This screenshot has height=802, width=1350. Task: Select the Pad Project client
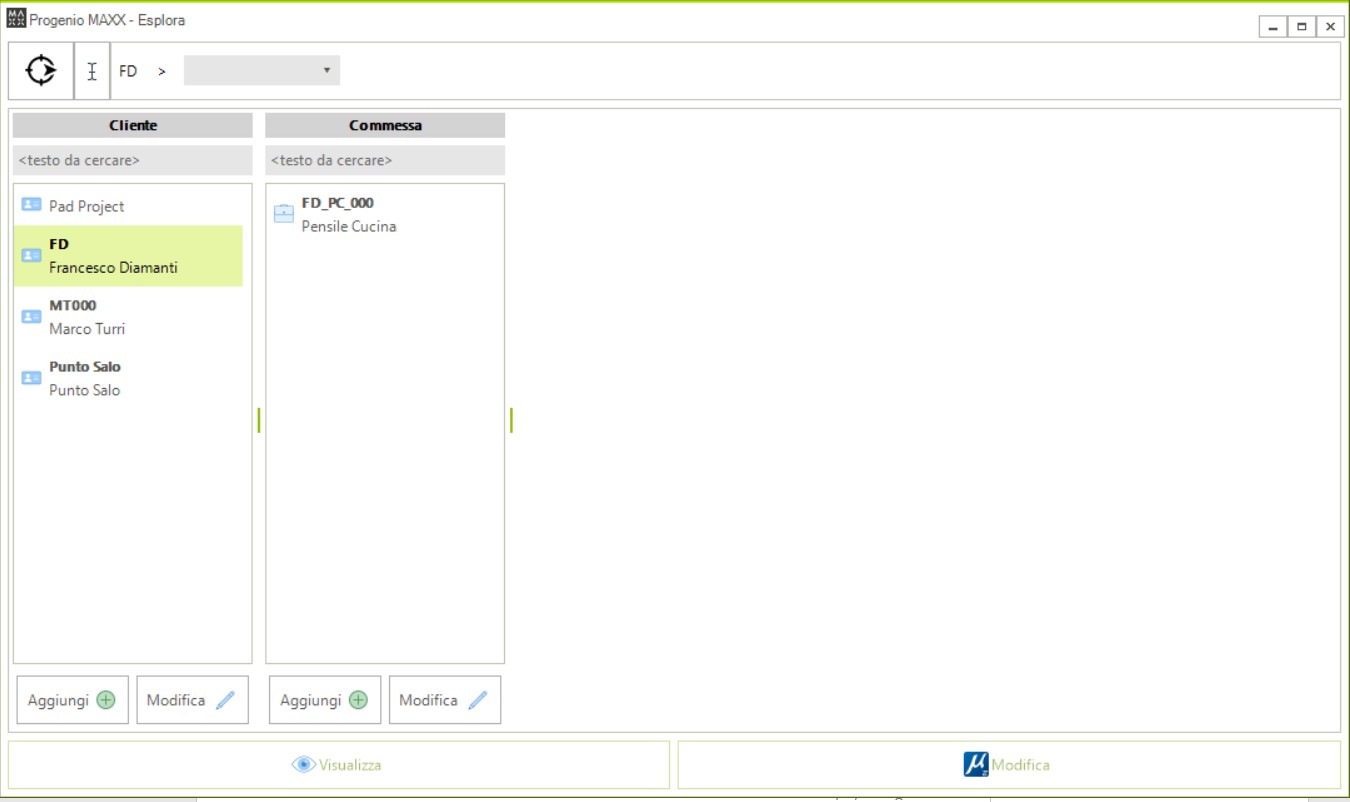pyautogui.click(x=128, y=206)
